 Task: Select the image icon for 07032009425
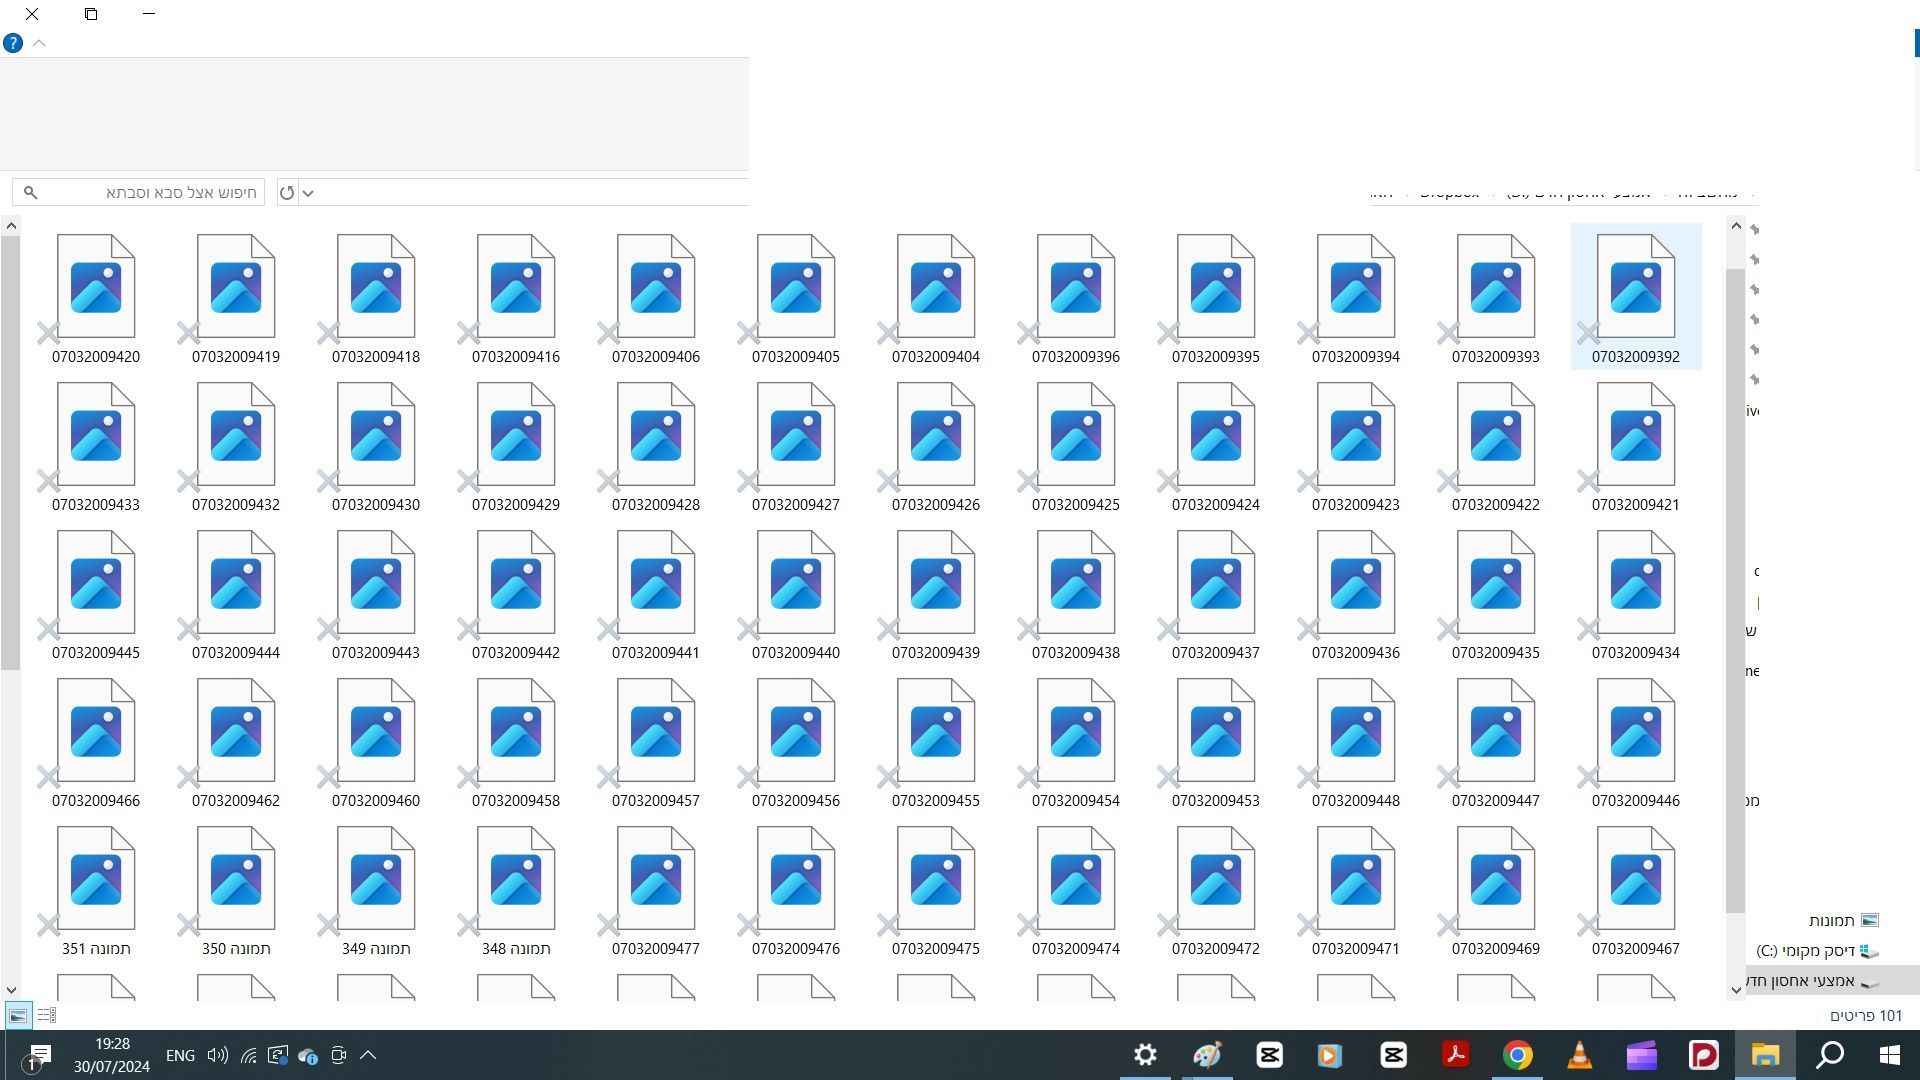click(1076, 435)
